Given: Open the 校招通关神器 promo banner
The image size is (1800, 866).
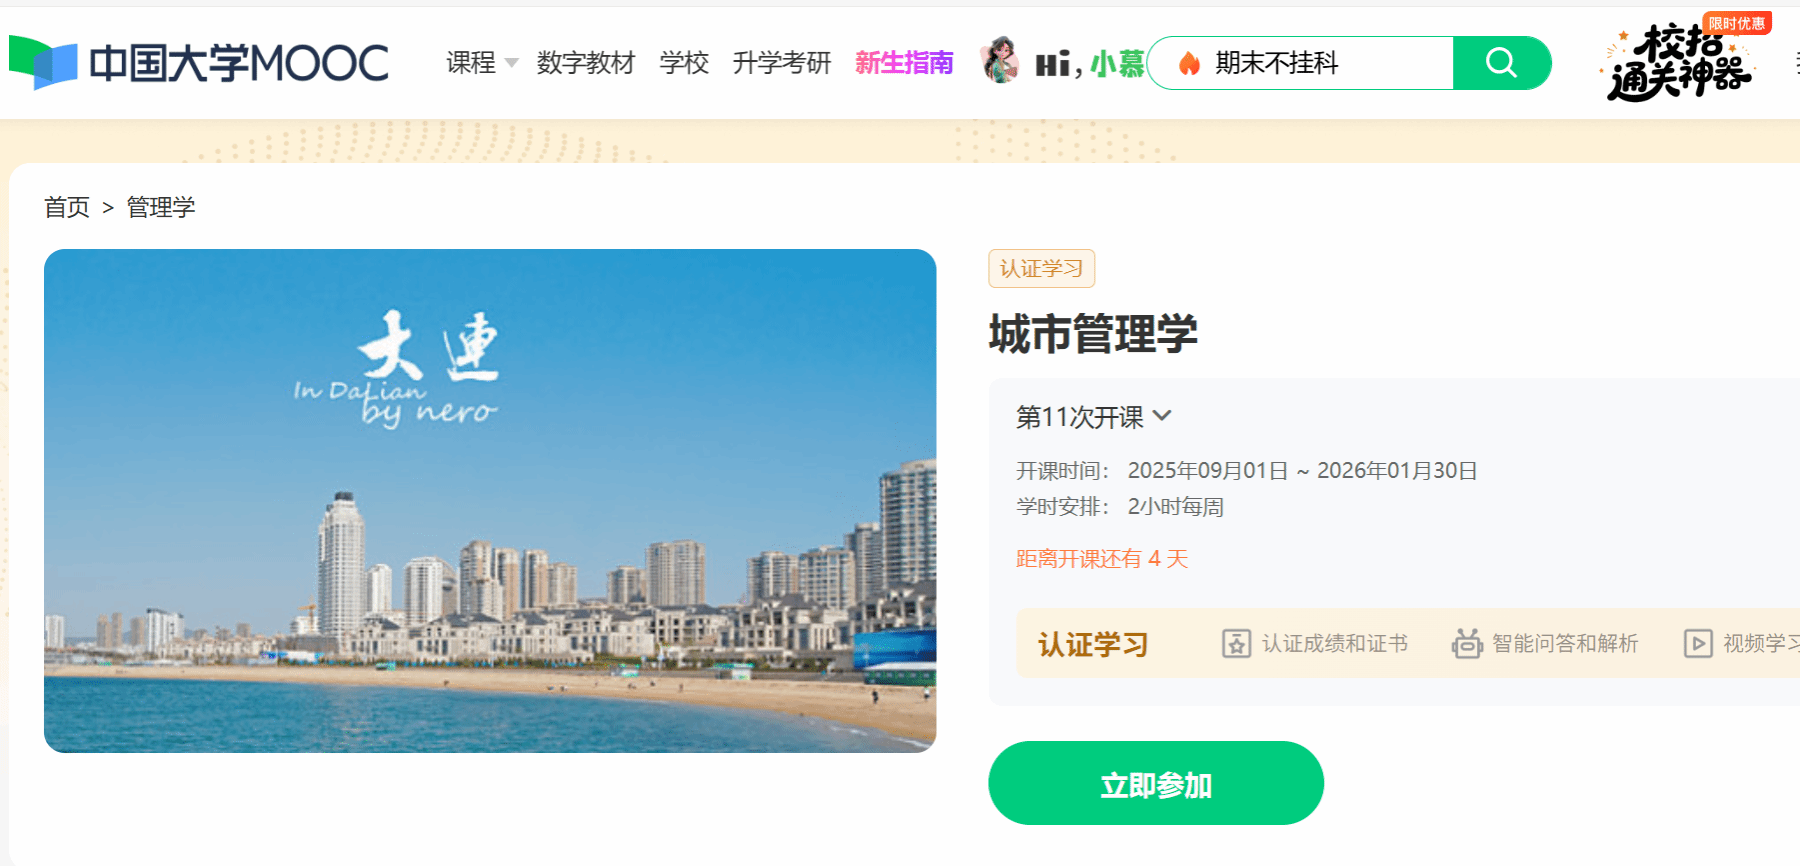Looking at the screenshot, I should (1684, 59).
